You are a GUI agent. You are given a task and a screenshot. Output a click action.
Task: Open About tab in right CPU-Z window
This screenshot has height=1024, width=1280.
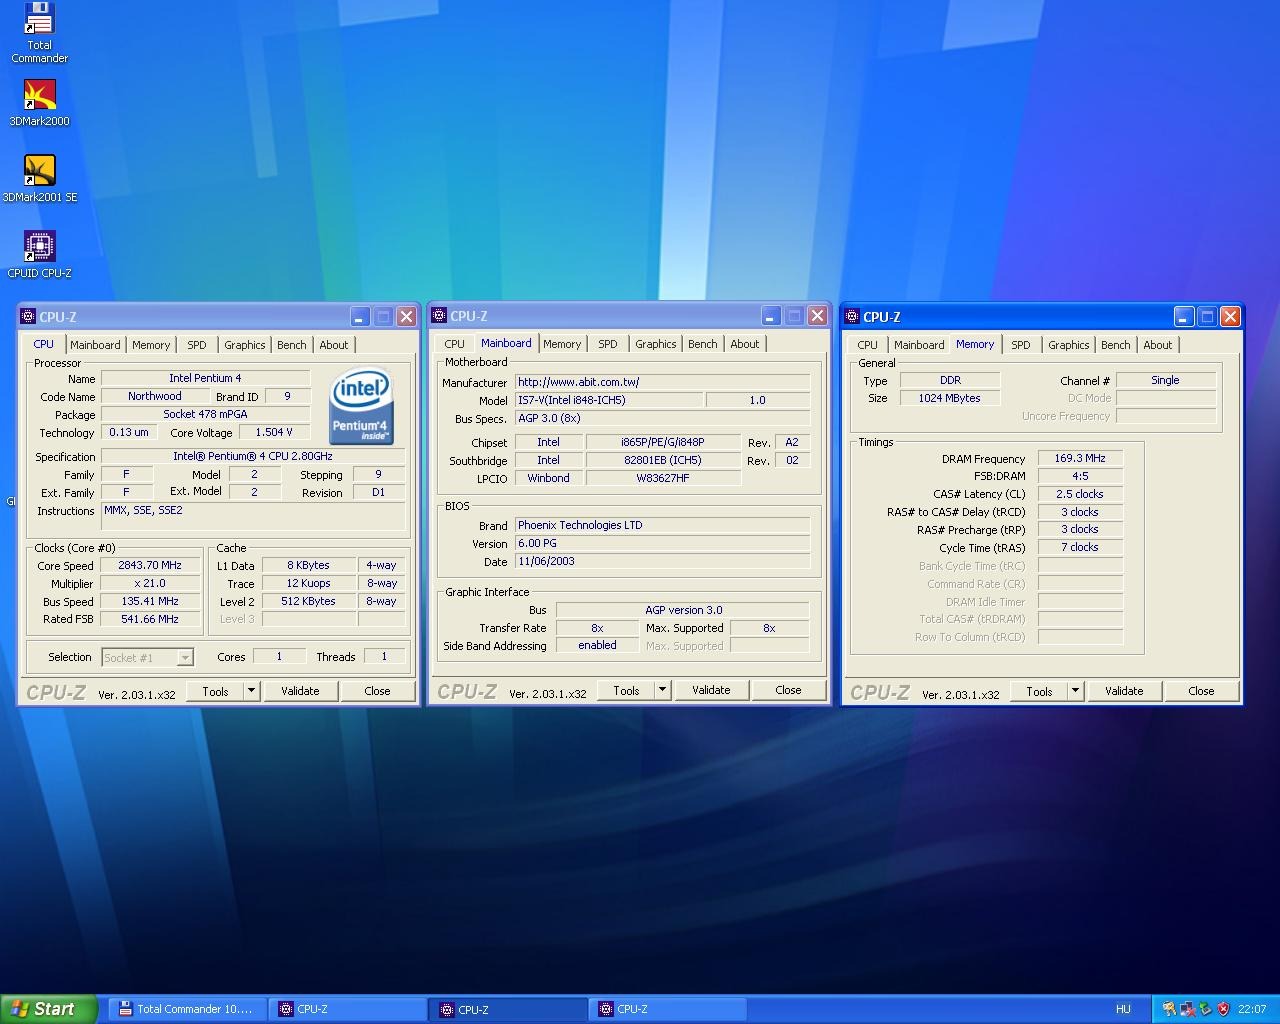tap(1158, 345)
